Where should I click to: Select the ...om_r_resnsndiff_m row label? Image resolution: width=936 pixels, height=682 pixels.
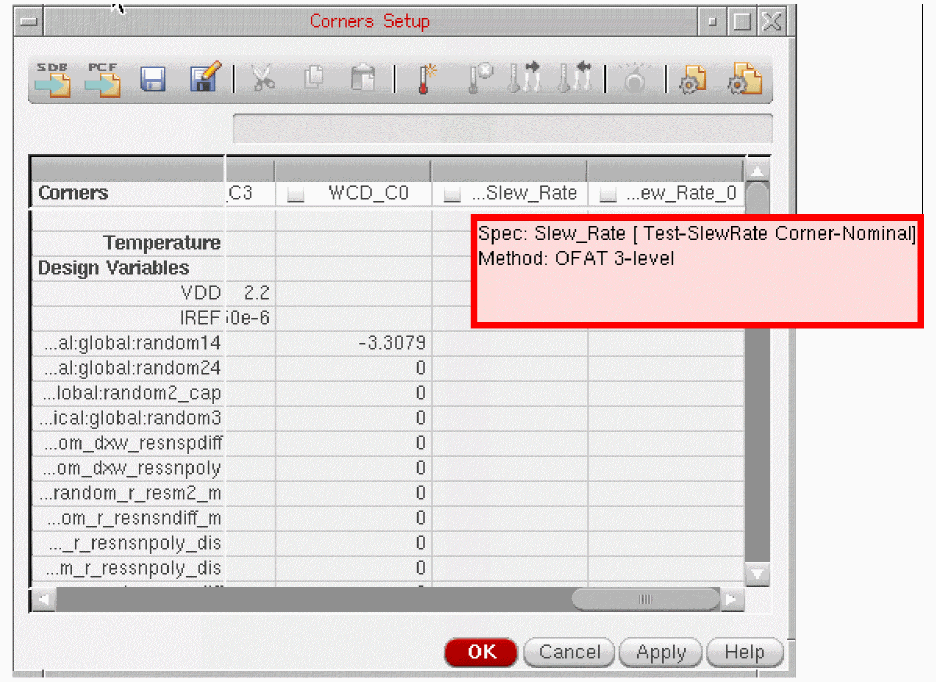tap(134, 518)
